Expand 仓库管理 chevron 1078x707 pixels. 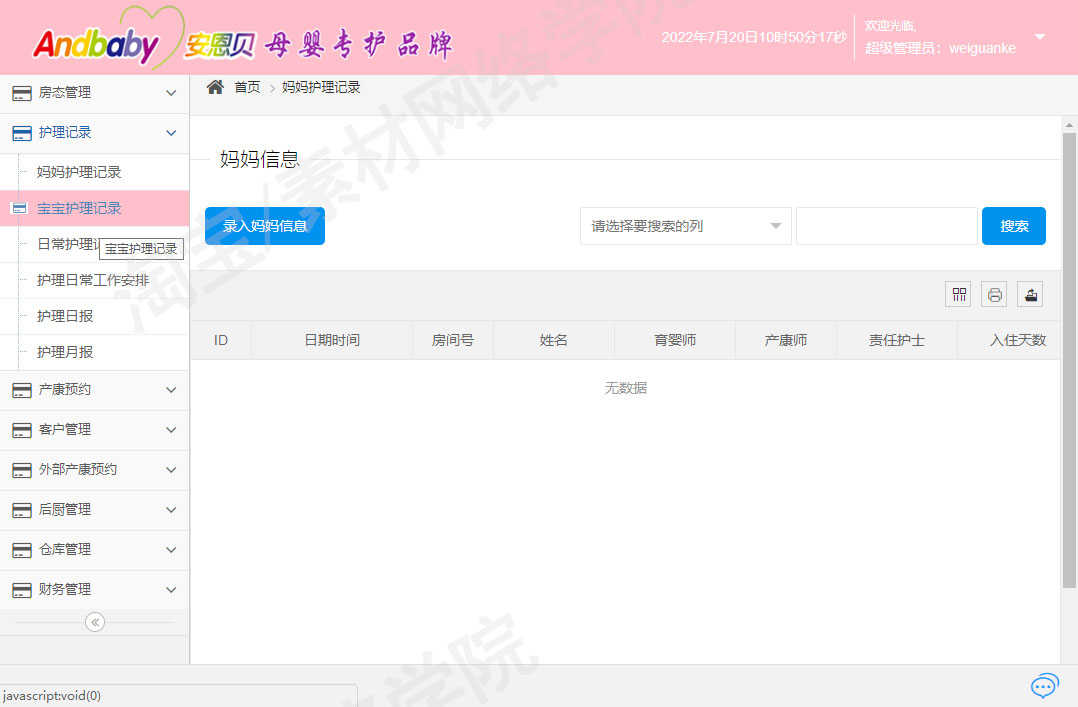pyautogui.click(x=171, y=550)
